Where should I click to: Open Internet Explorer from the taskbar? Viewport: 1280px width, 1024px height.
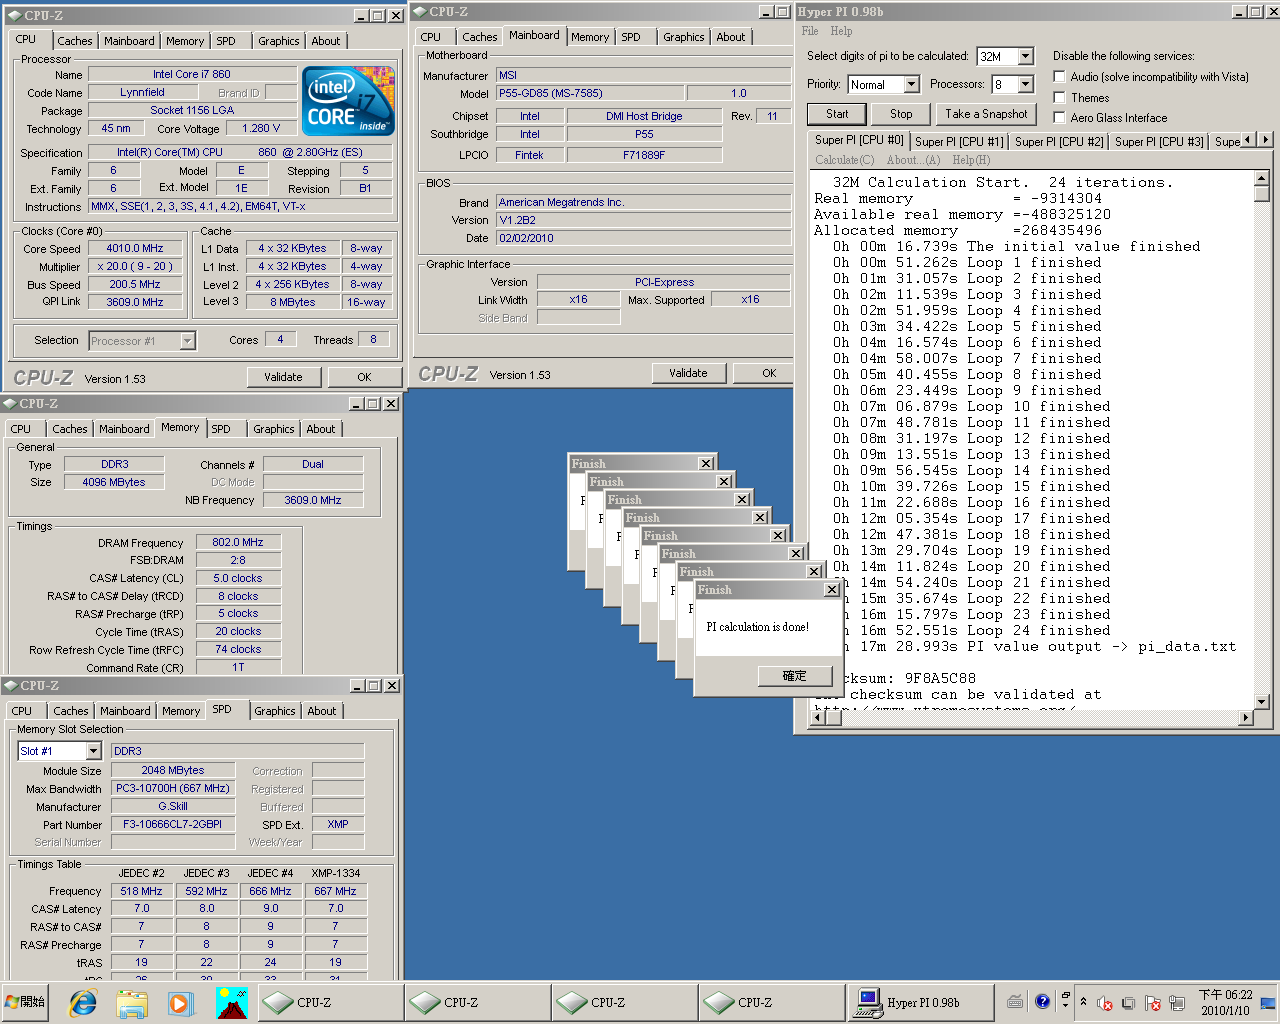(x=83, y=1002)
